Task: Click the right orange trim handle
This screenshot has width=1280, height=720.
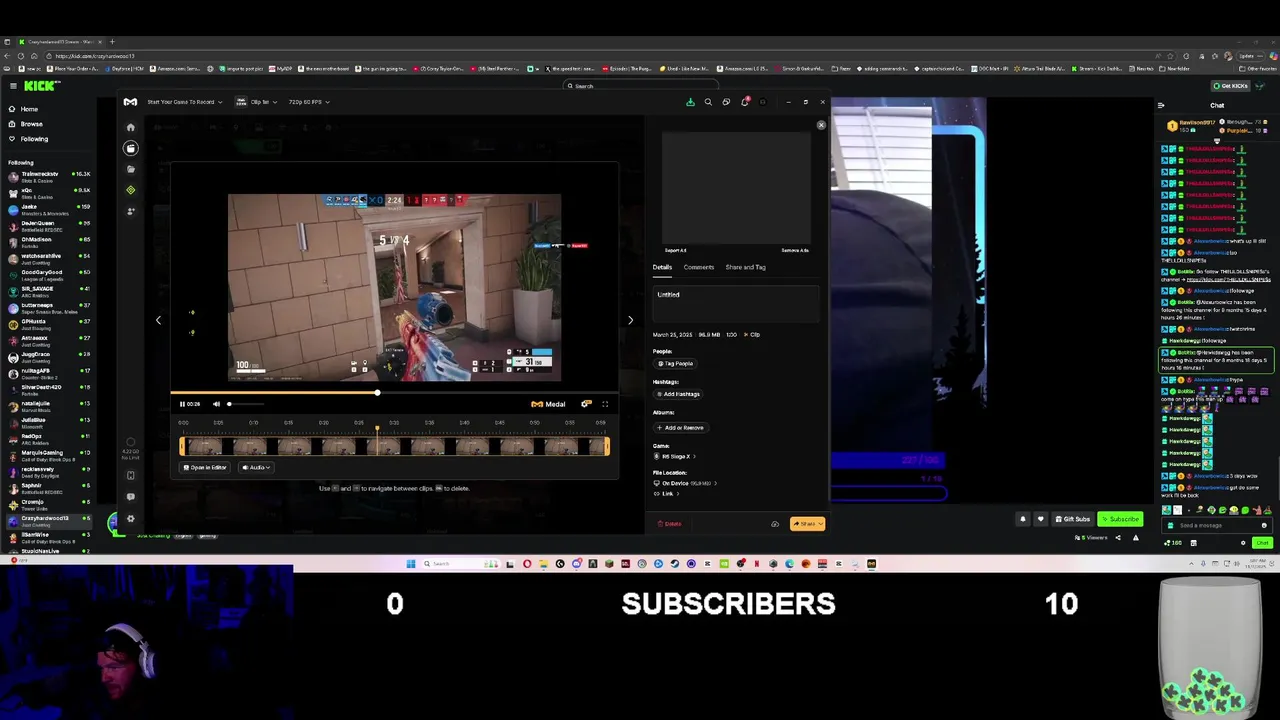Action: (x=607, y=446)
